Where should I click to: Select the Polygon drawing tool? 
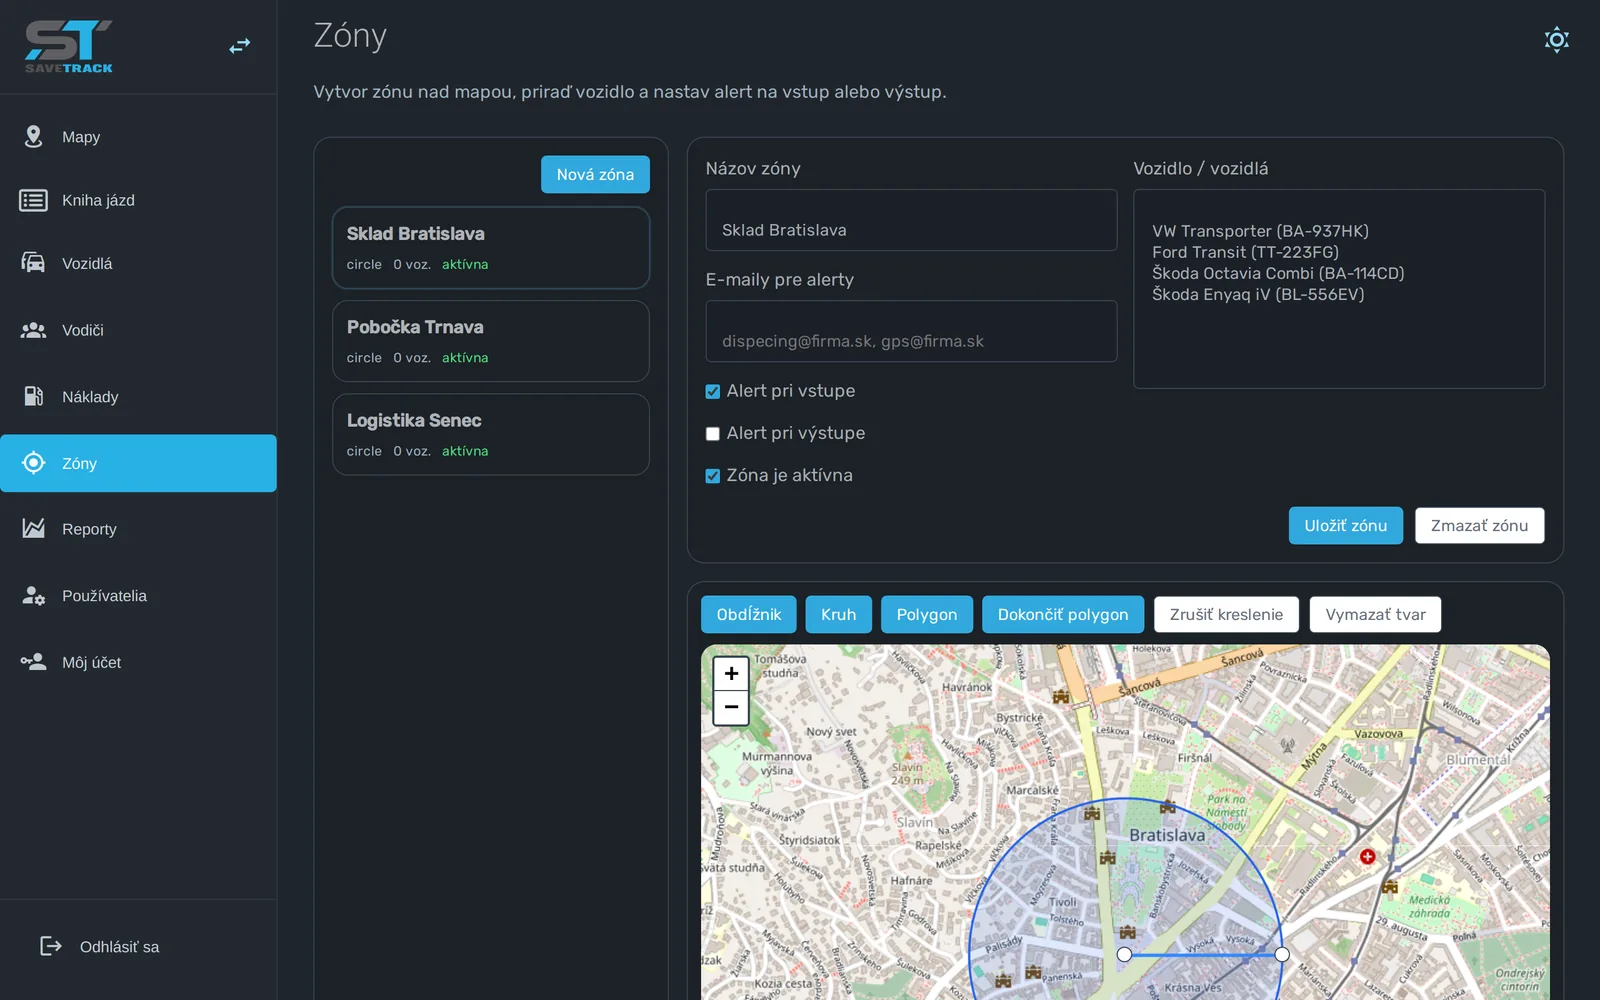coord(926,614)
